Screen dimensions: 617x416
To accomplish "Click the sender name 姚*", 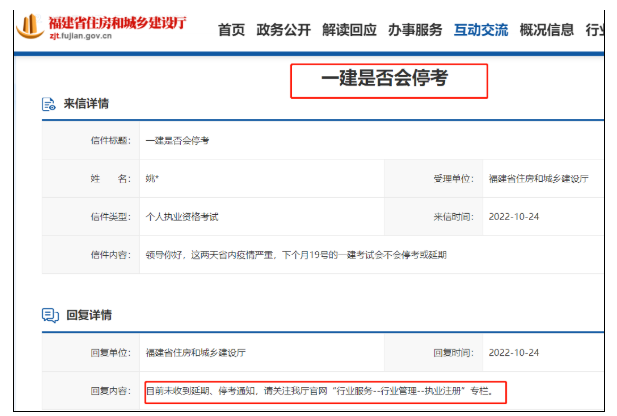I will 152,179.
